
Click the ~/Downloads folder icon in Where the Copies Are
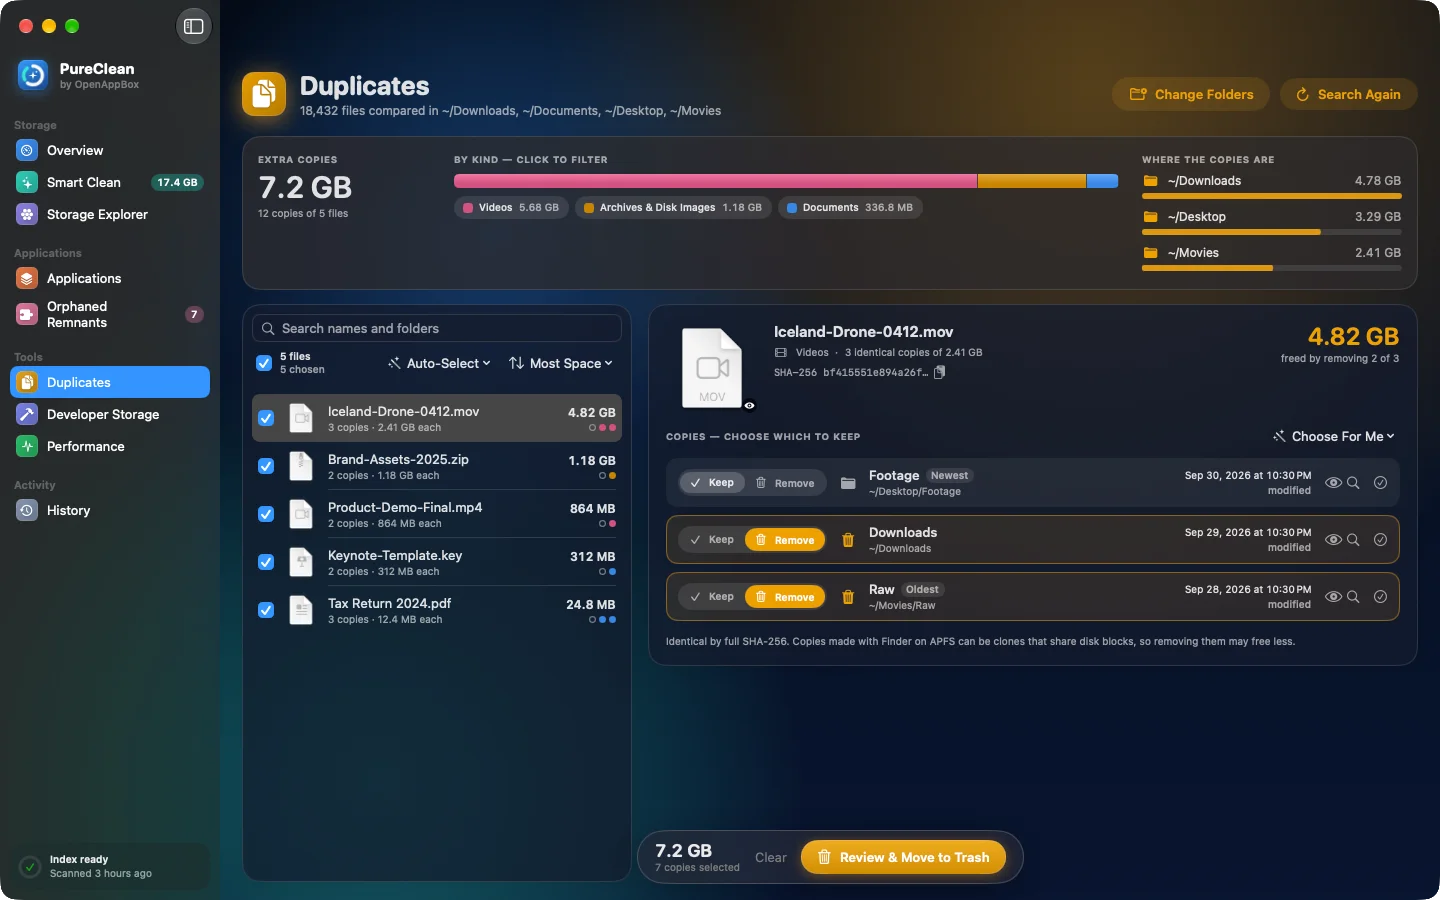click(1151, 181)
